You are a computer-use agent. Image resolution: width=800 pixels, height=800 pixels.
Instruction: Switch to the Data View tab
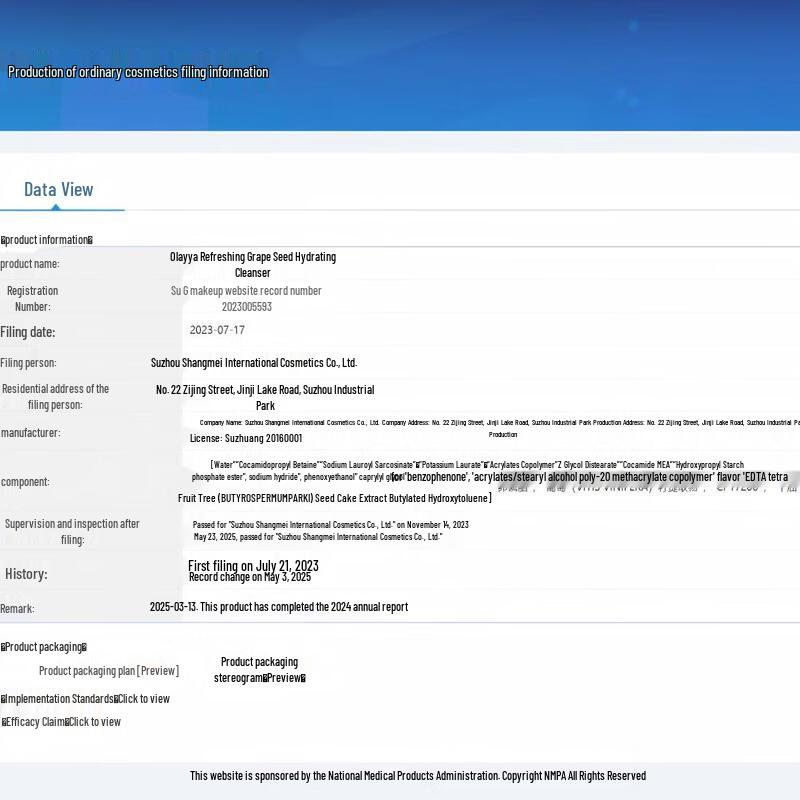[x=58, y=189]
